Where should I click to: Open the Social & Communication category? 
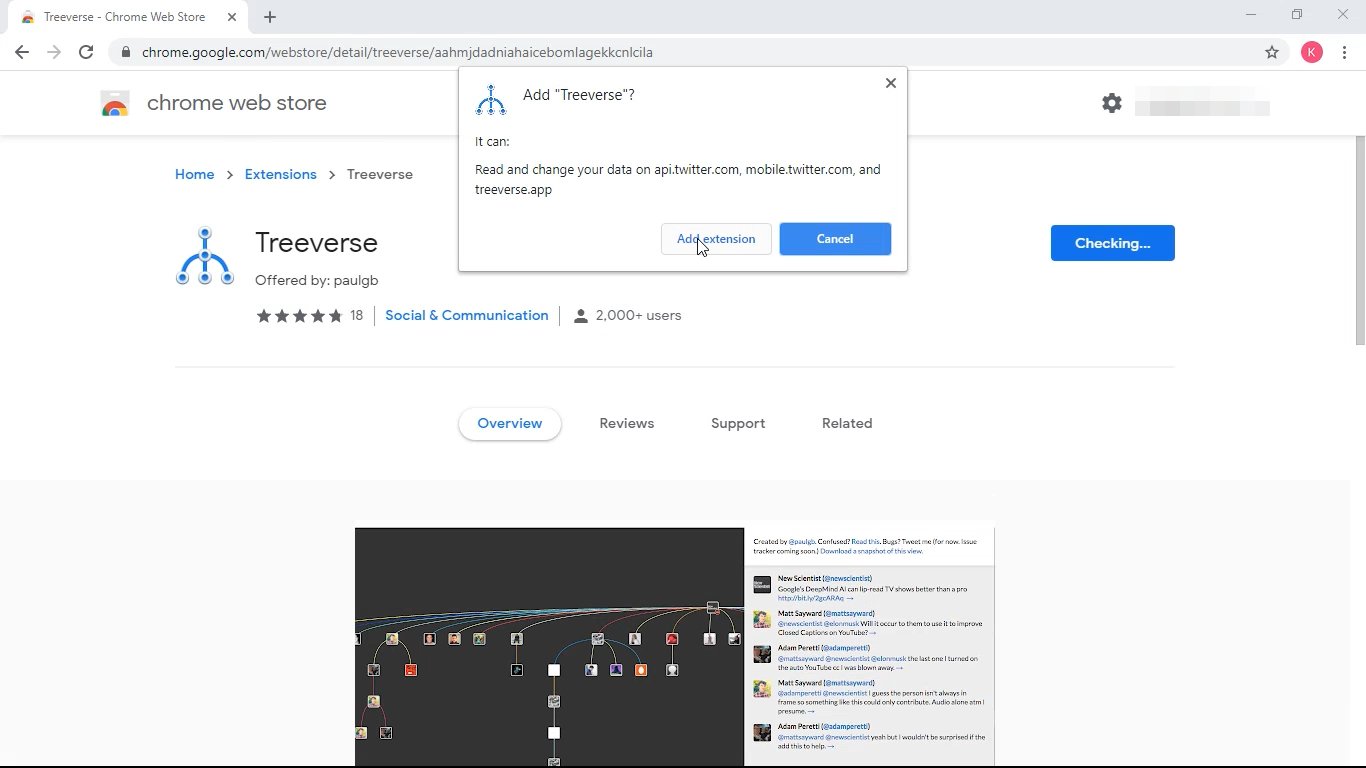pyautogui.click(x=466, y=315)
